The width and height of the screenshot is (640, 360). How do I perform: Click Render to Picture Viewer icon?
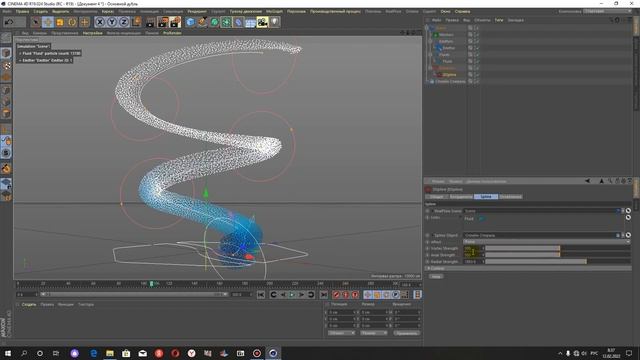coord(163,22)
